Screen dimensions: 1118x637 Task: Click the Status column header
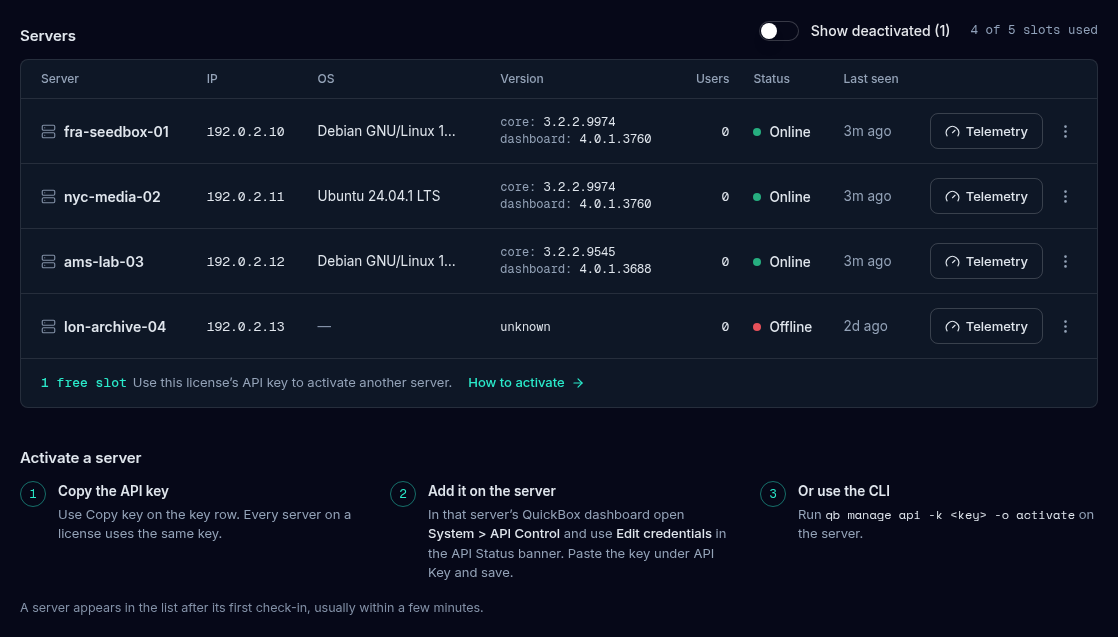(771, 78)
